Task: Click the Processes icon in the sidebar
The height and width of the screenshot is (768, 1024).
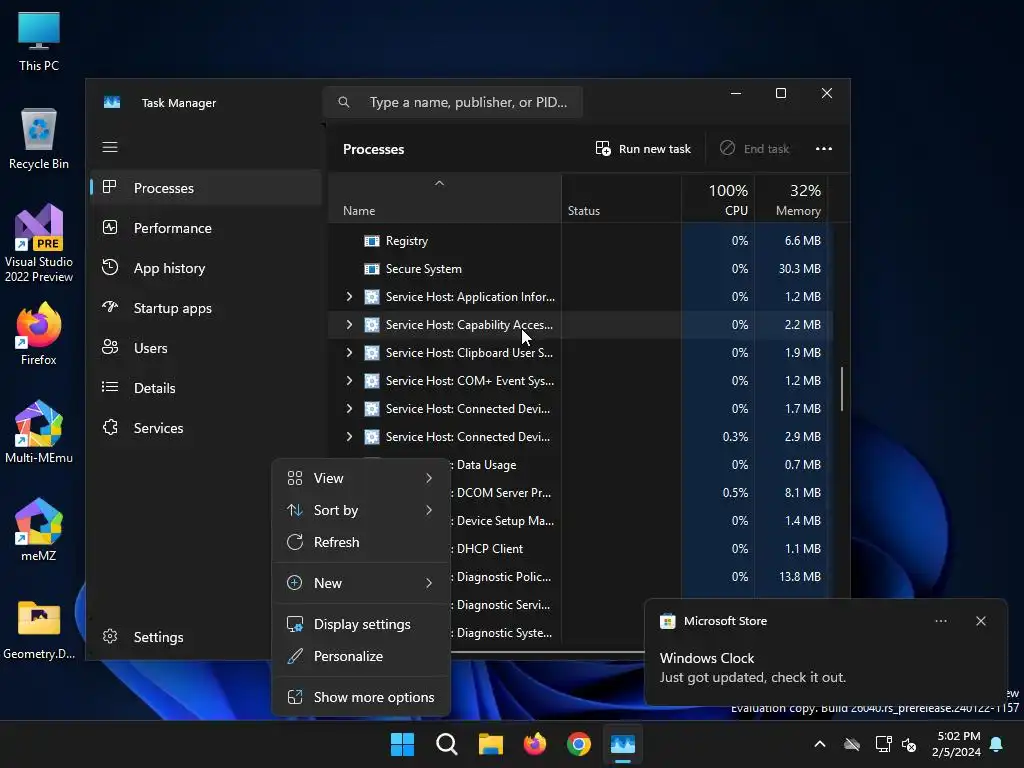Action: tap(110, 187)
